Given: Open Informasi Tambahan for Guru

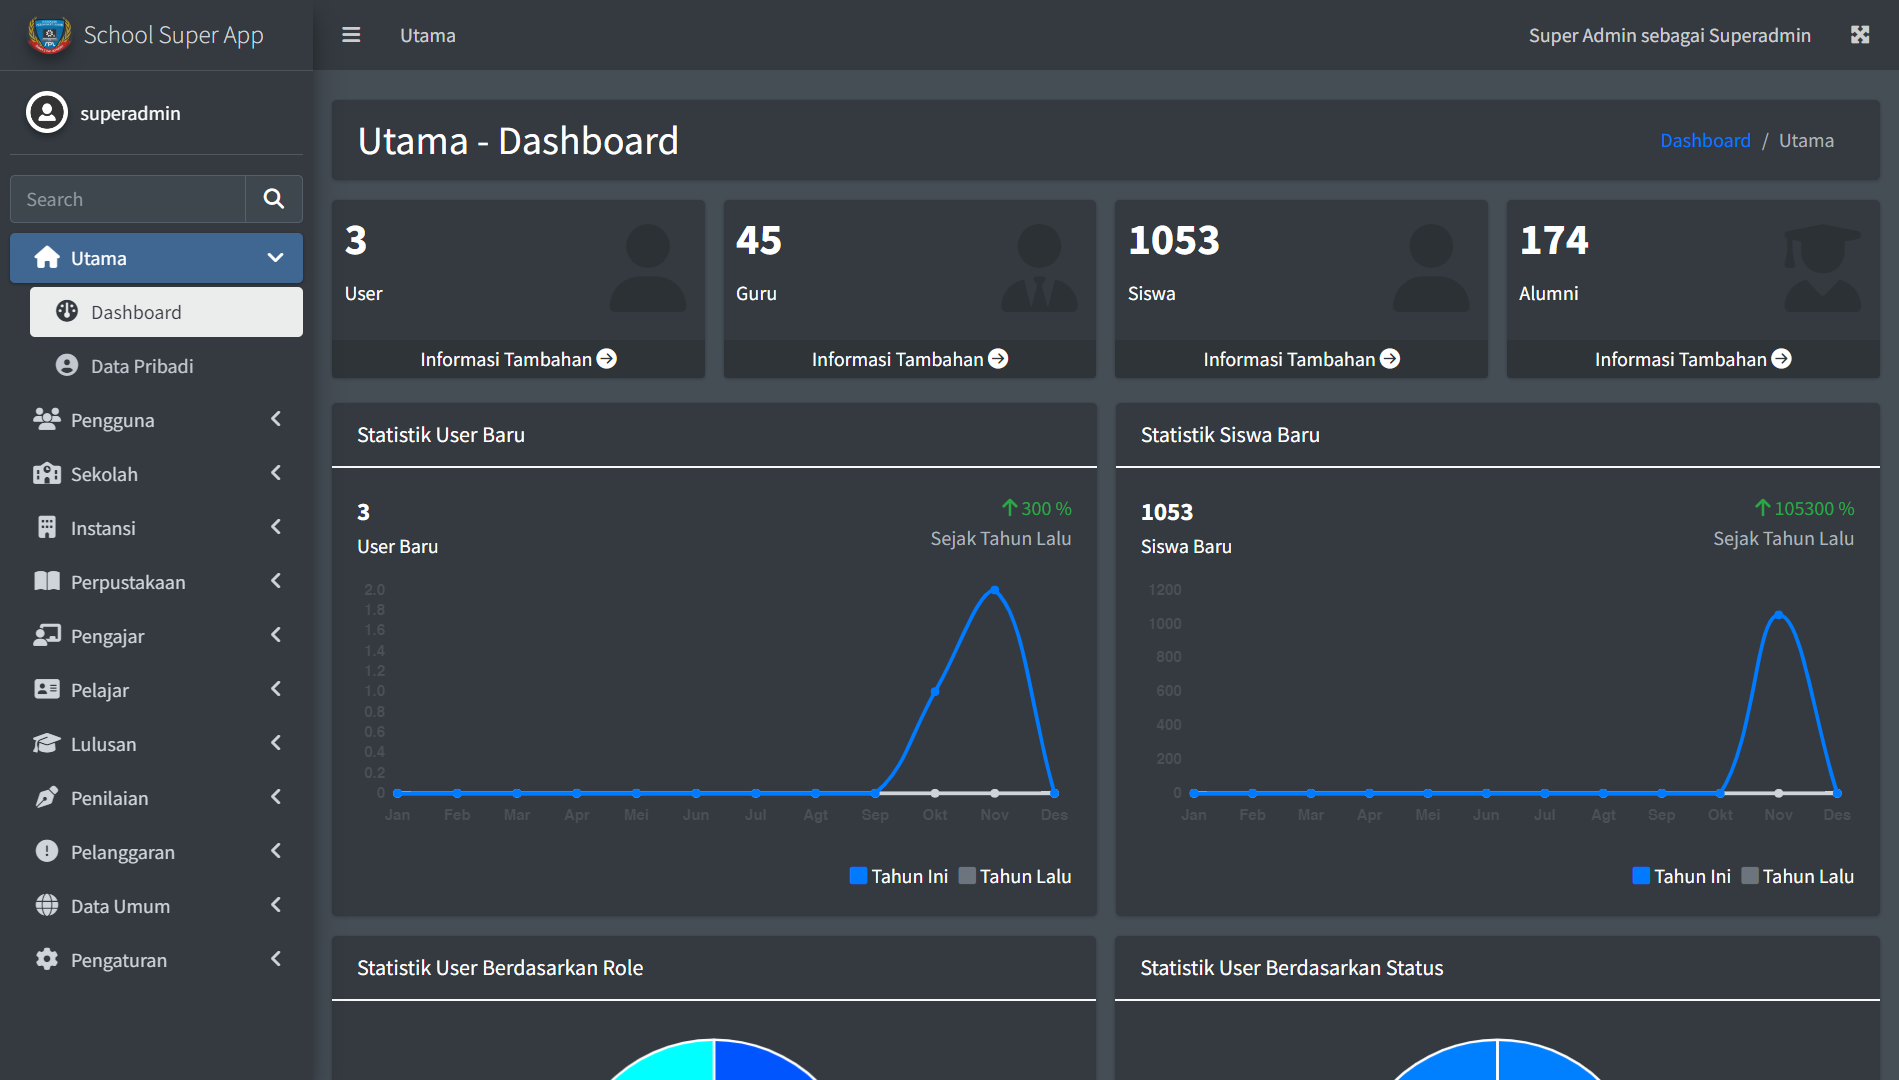Looking at the screenshot, I should tap(908, 359).
